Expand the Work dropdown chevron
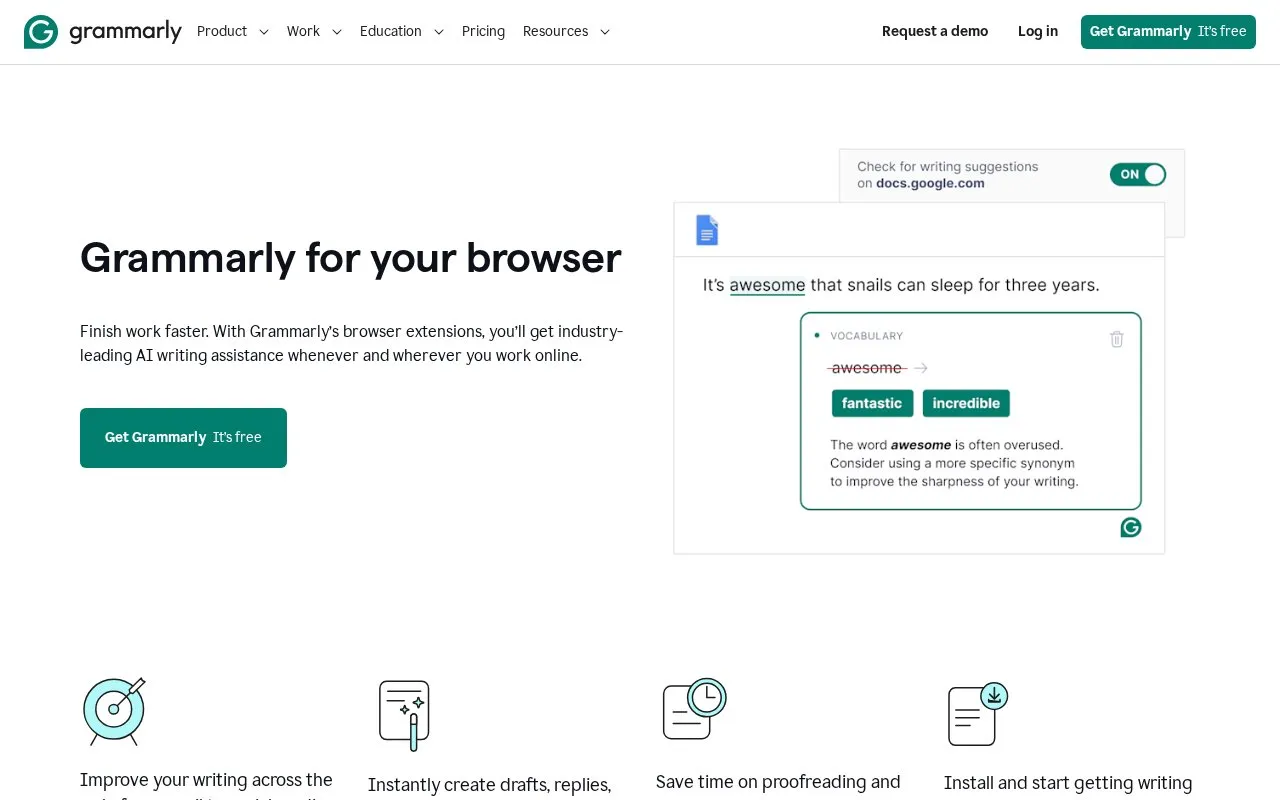The width and height of the screenshot is (1280, 800). [337, 32]
